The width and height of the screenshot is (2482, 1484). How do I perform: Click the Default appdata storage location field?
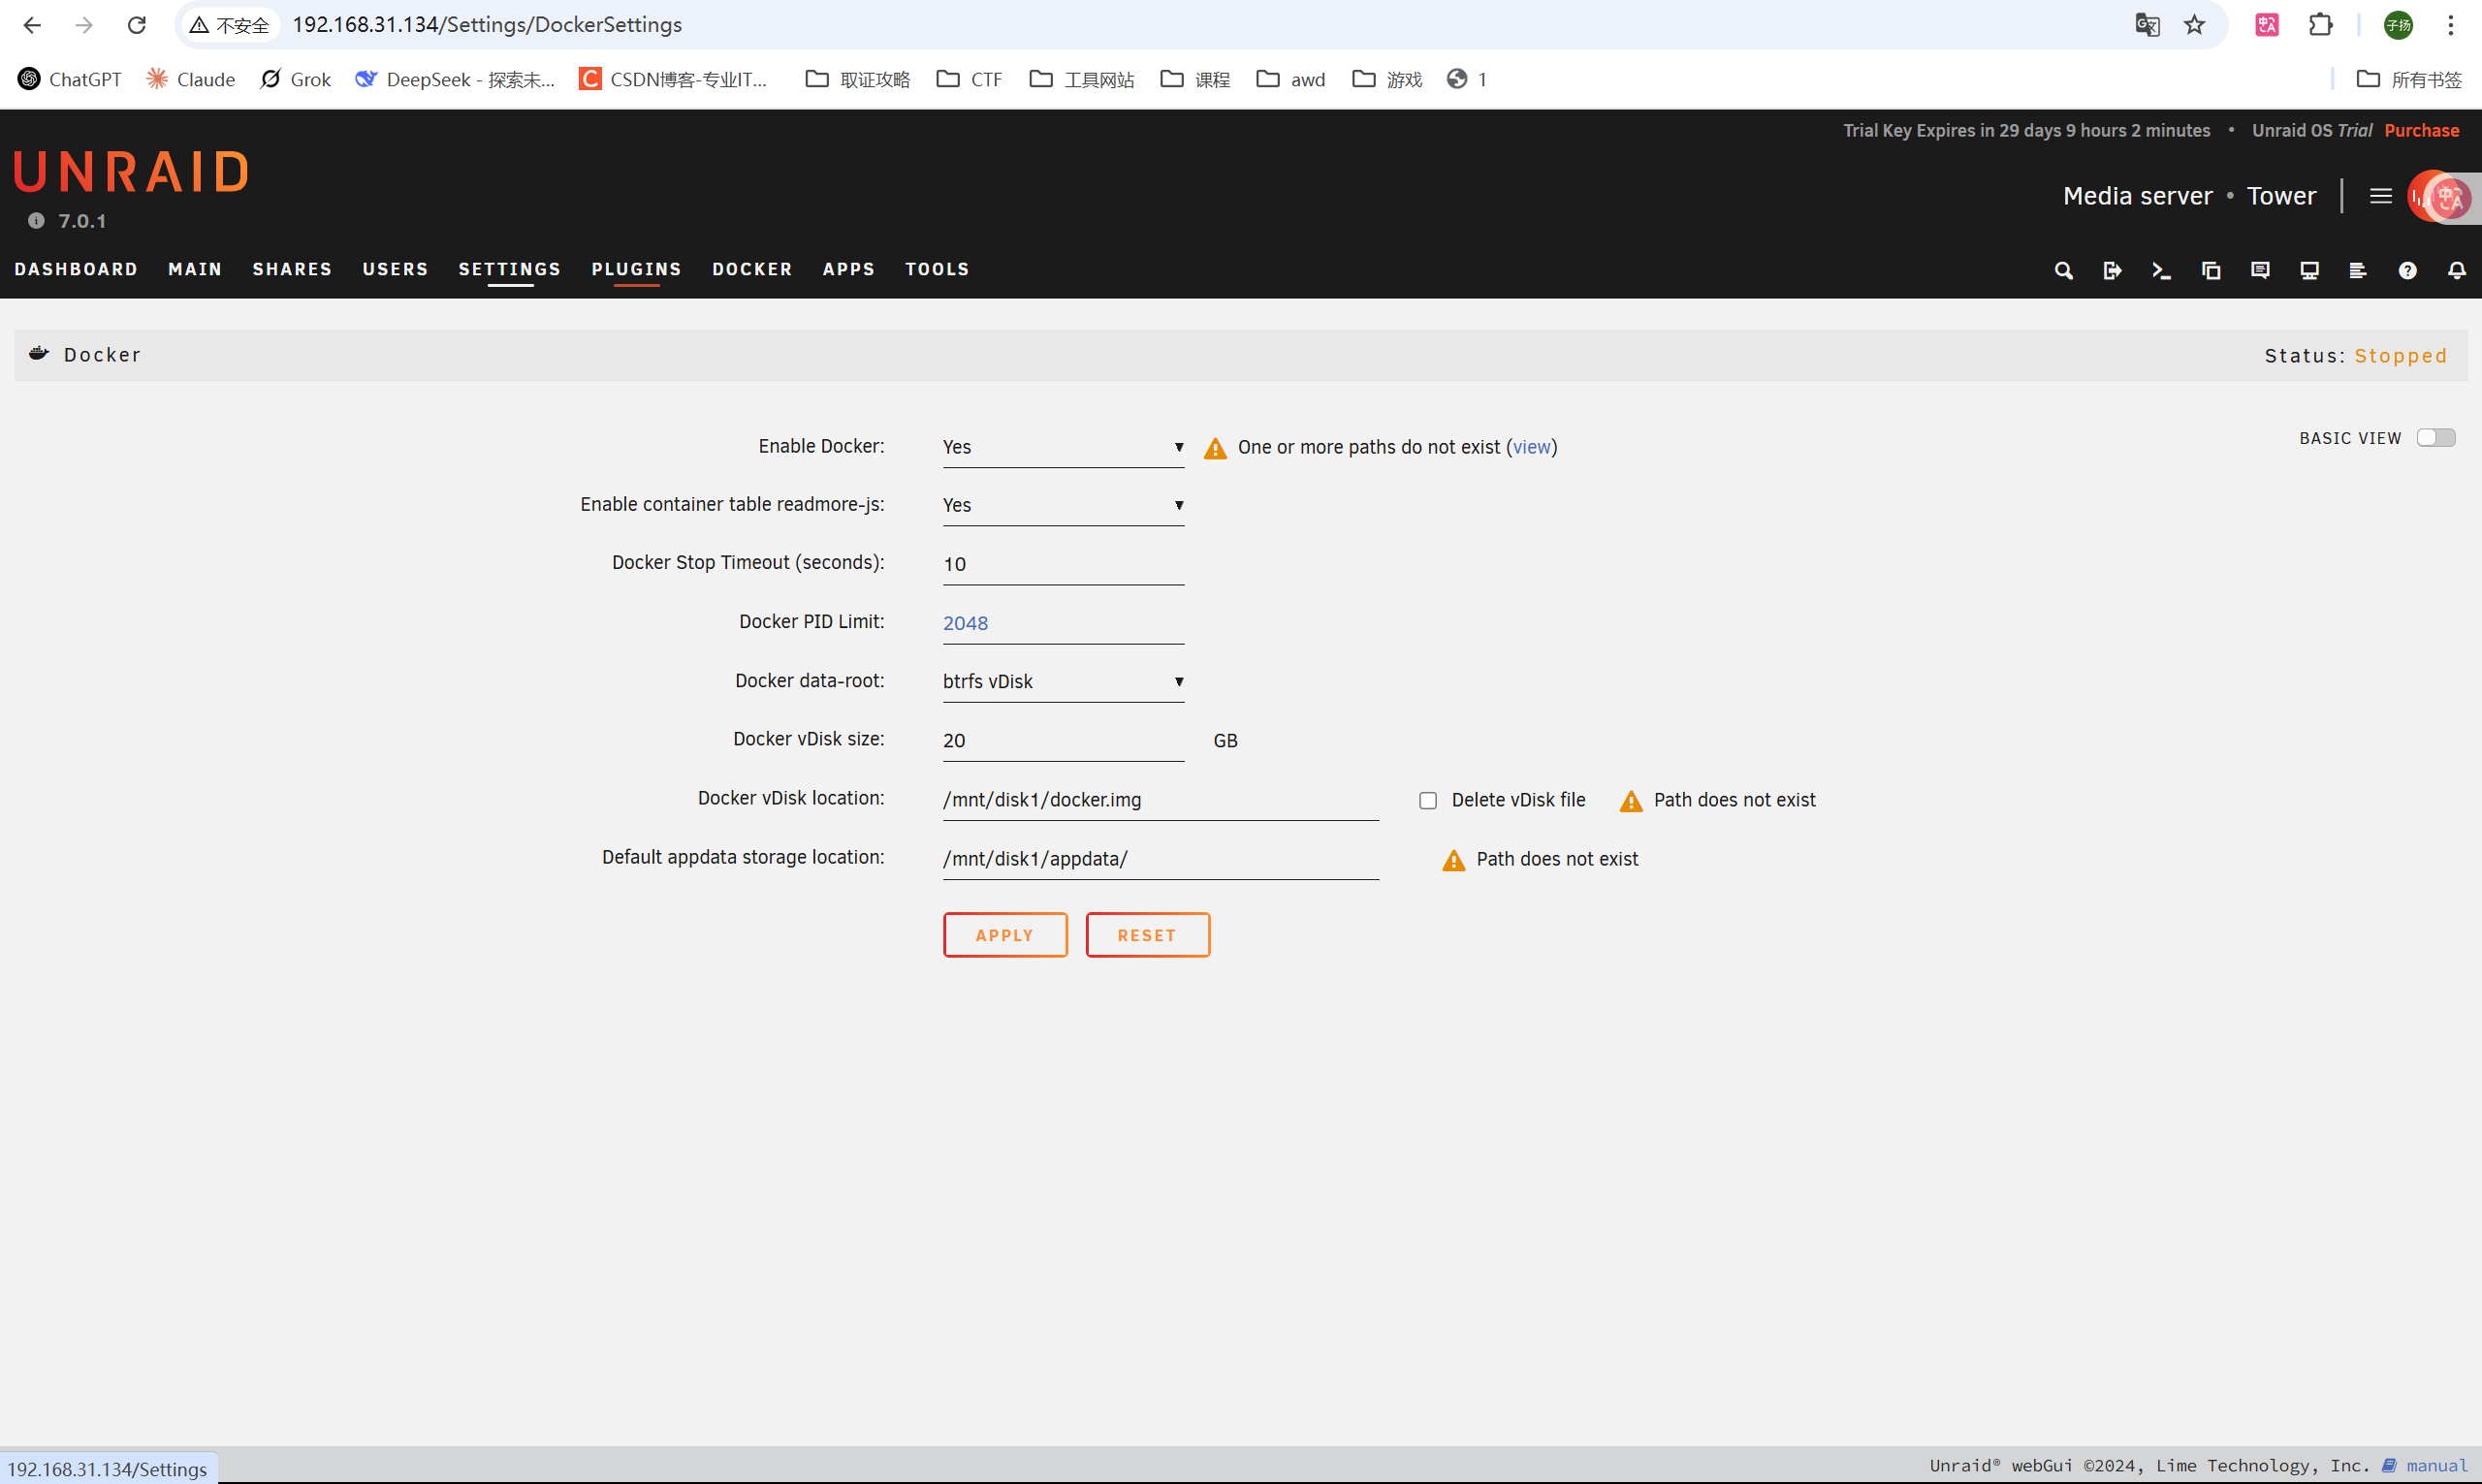pos(1160,859)
